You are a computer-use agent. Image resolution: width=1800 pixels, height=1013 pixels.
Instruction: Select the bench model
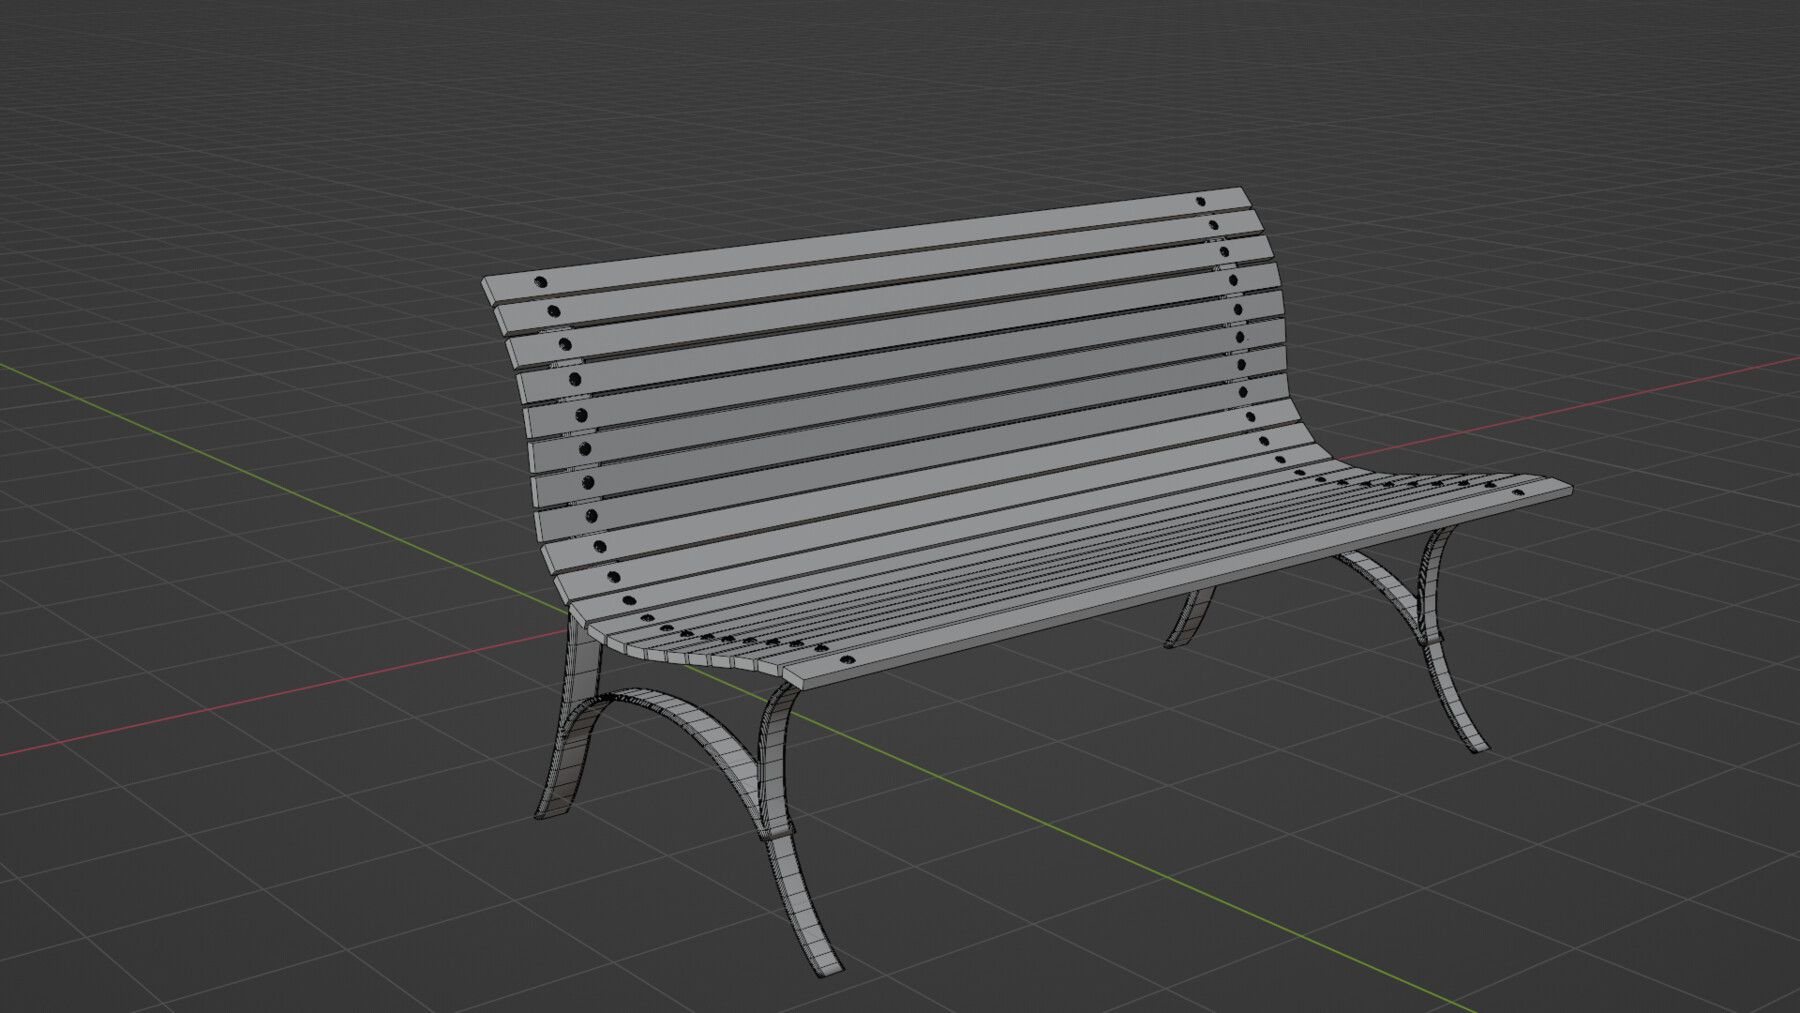[x=950, y=450]
